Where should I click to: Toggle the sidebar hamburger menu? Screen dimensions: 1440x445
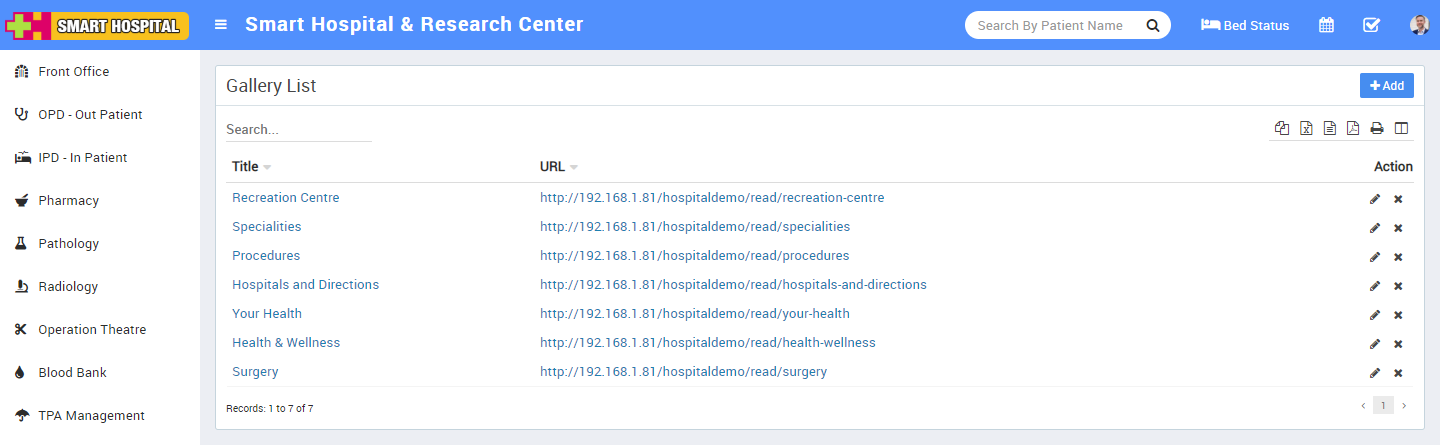tap(221, 25)
